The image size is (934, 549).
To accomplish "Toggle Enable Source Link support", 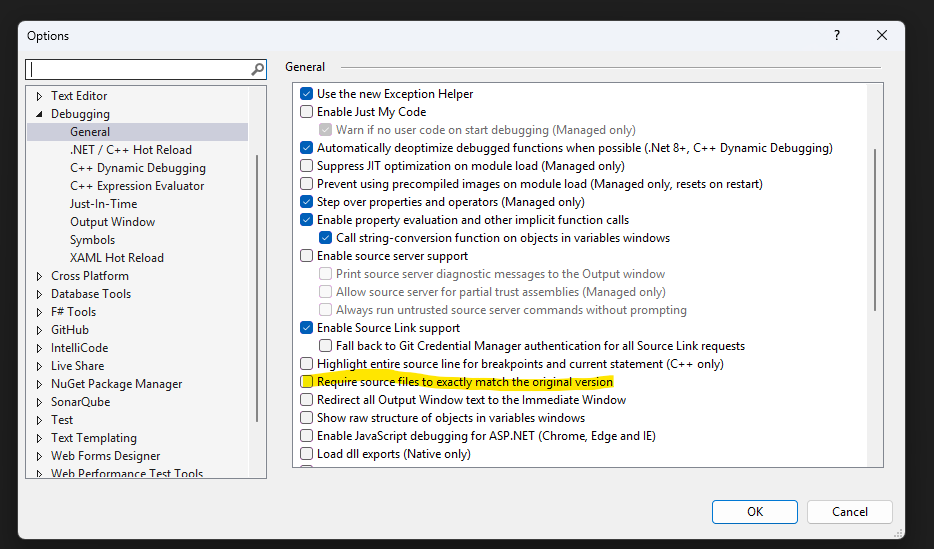I will (307, 328).
